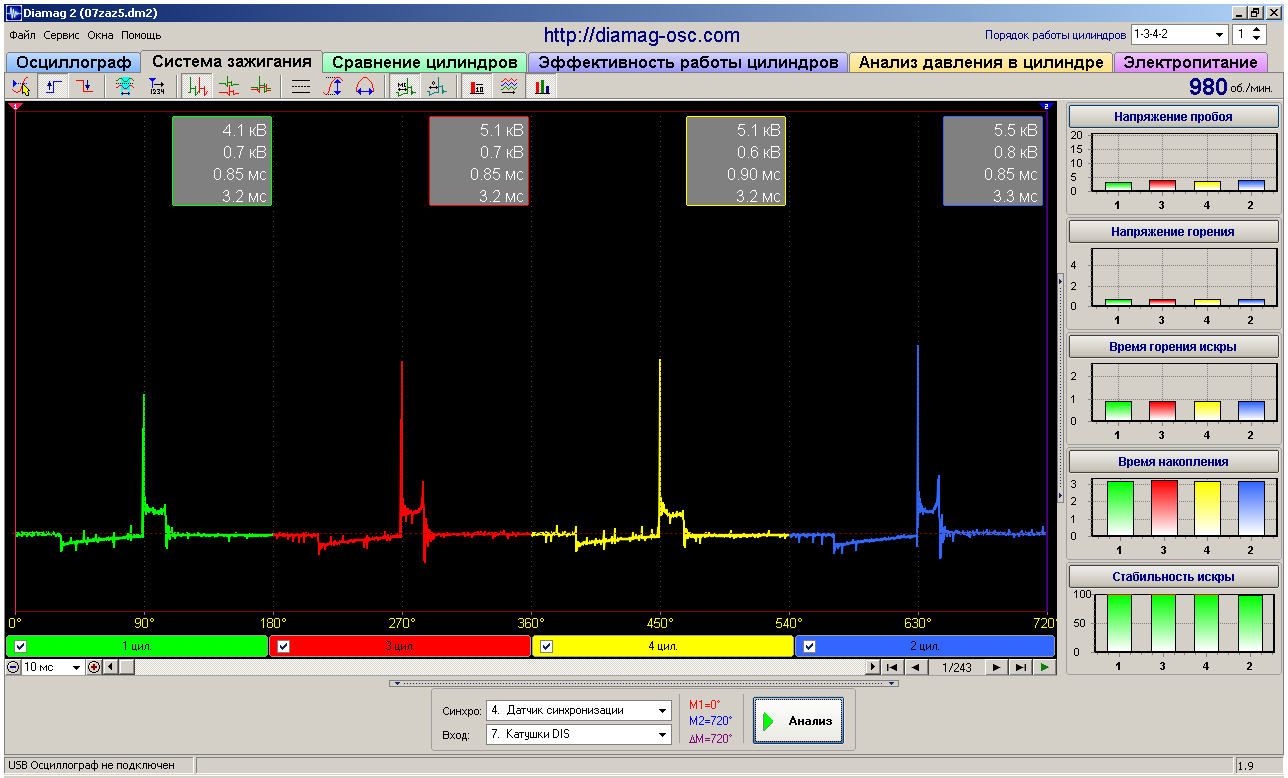Click the blue cylinder 2 readout box
This screenshot has height=778, width=1288.
tap(993, 161)
